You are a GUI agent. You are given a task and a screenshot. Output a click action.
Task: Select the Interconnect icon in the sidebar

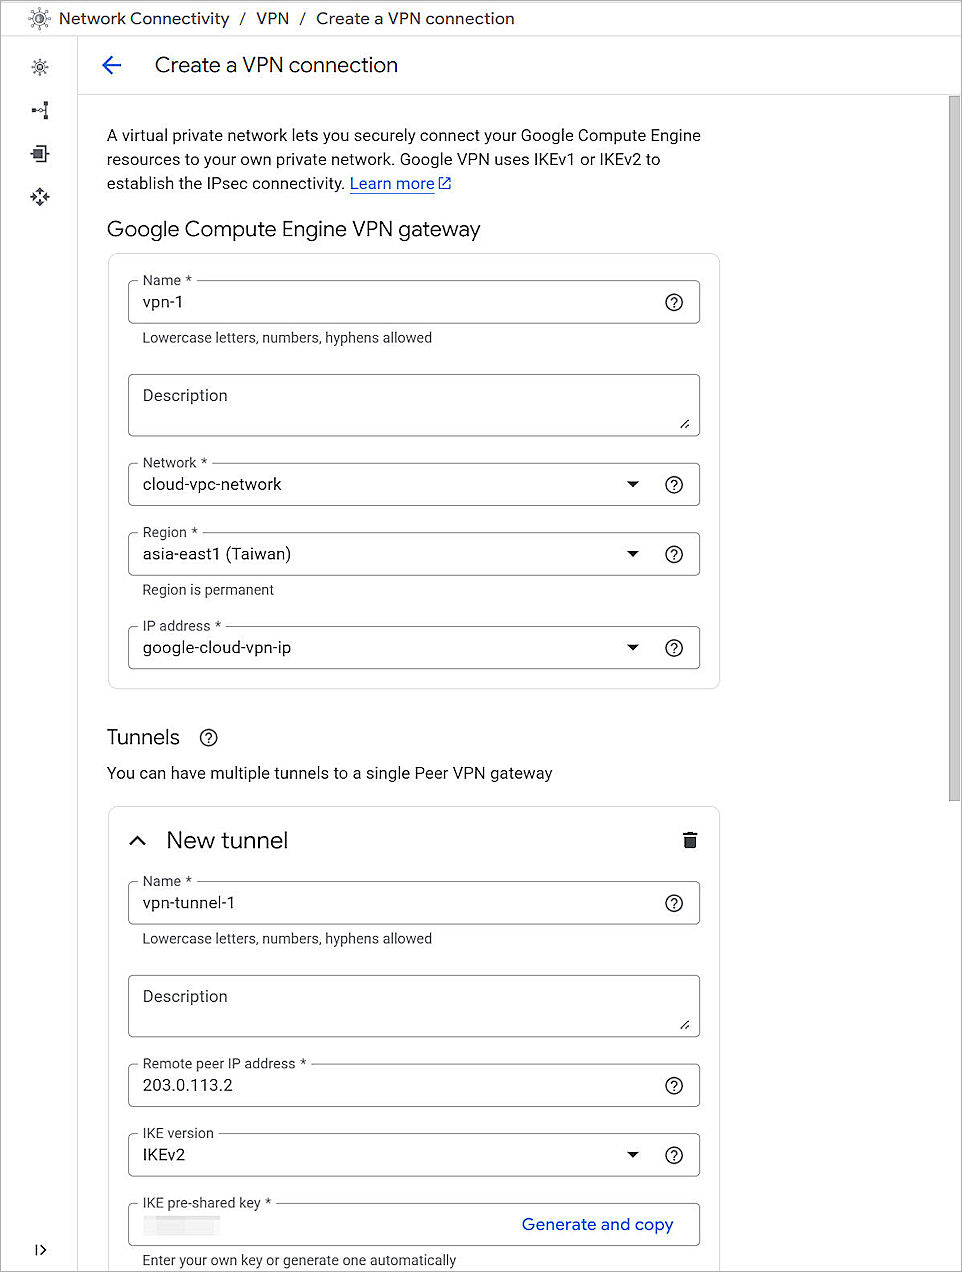click(40, 153)
